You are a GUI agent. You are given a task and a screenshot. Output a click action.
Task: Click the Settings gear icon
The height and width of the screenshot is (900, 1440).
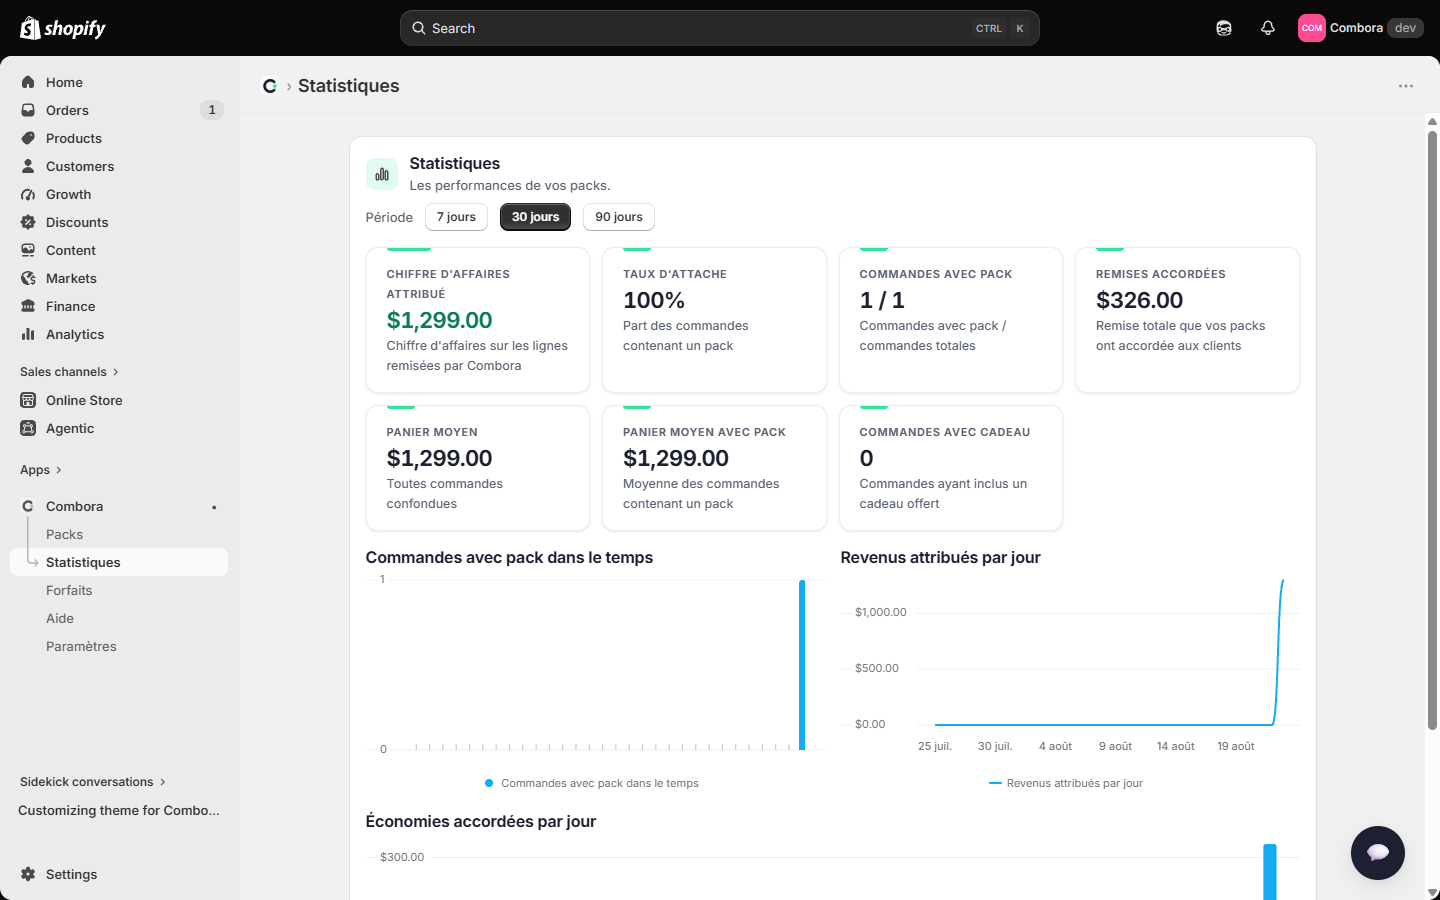[28, 874]
